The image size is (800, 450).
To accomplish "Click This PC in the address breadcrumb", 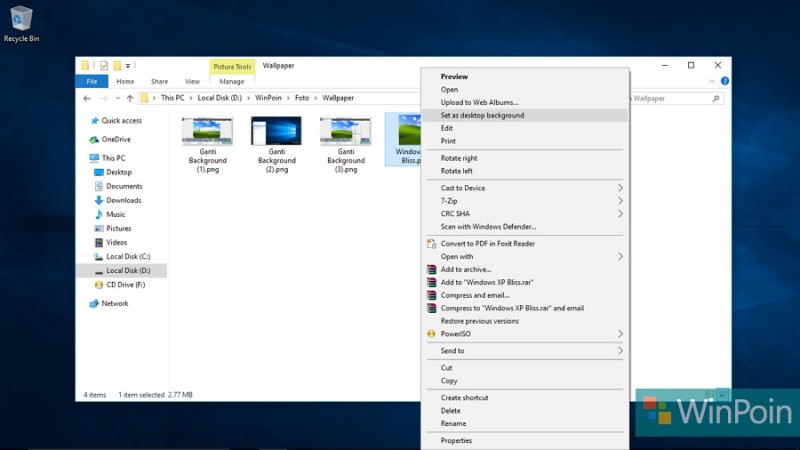I will tap(172, 98).
